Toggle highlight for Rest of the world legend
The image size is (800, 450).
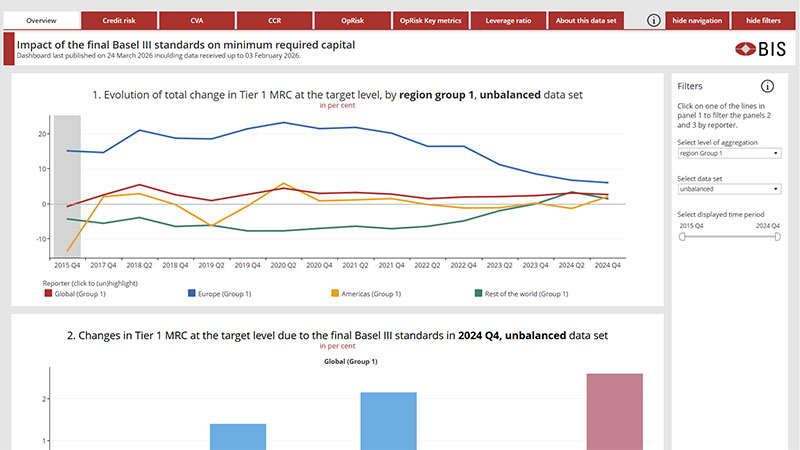tap(521, 294)
